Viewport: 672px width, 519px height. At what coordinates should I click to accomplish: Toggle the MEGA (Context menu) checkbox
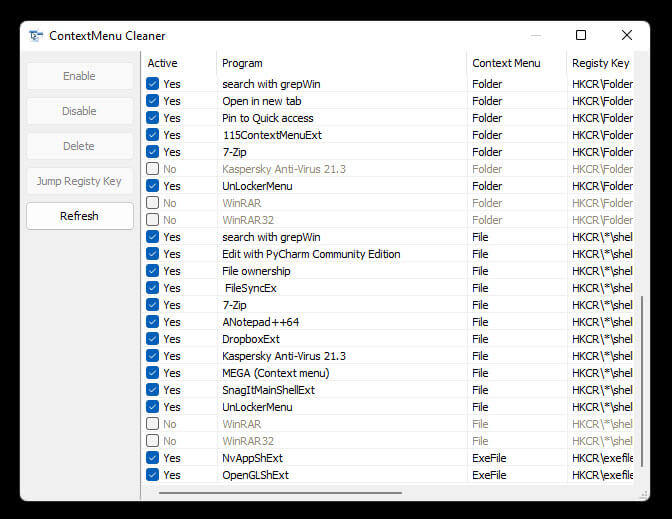pyautogui.click(x=153, y=373)
